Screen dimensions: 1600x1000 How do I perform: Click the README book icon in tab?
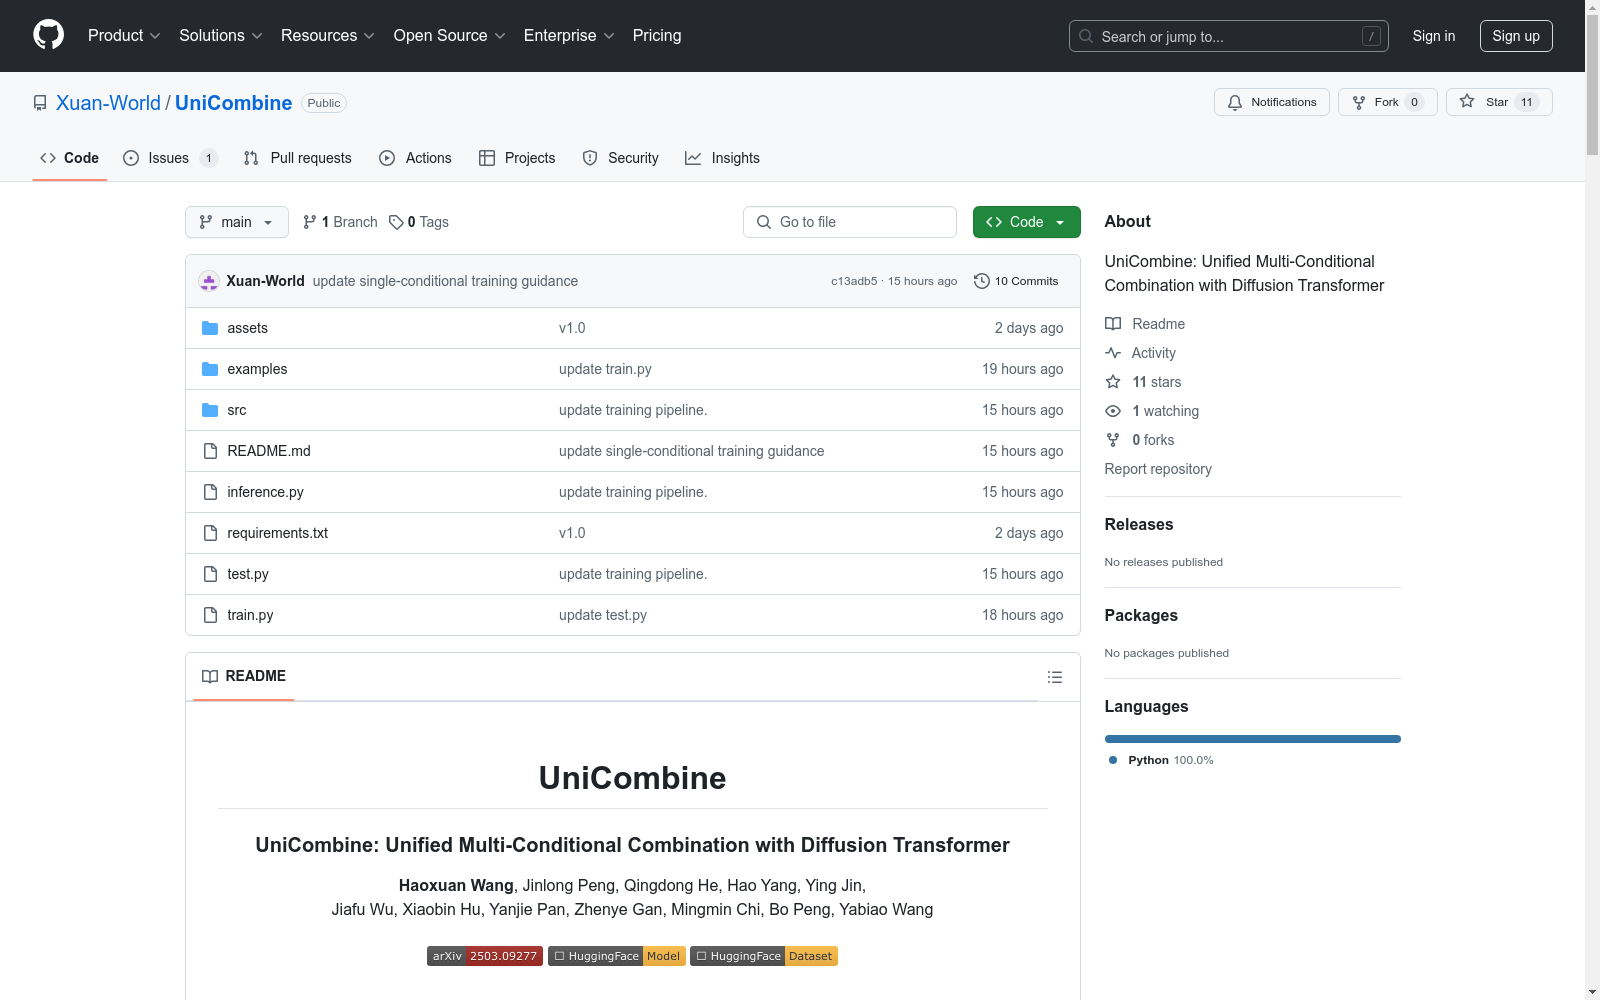[210, 677]
